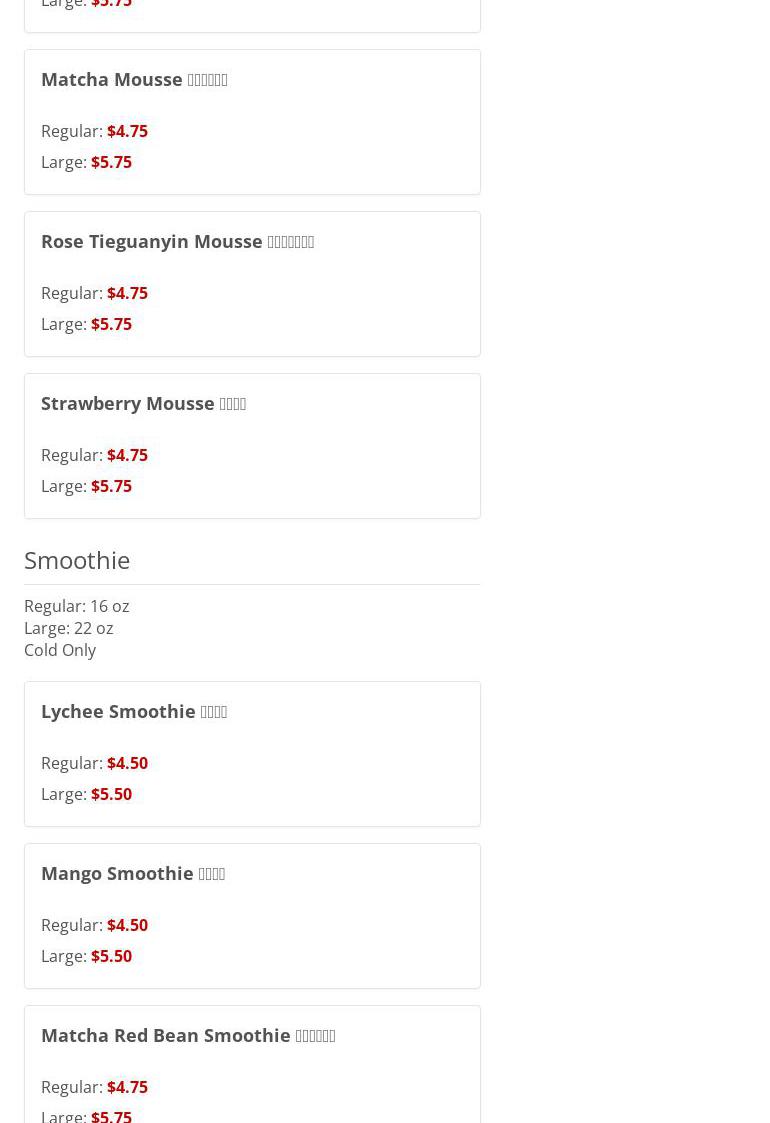Open the Strawberry Mousse menu item
The width and height of the screenshot is (770, 1123).
point(143,403)
